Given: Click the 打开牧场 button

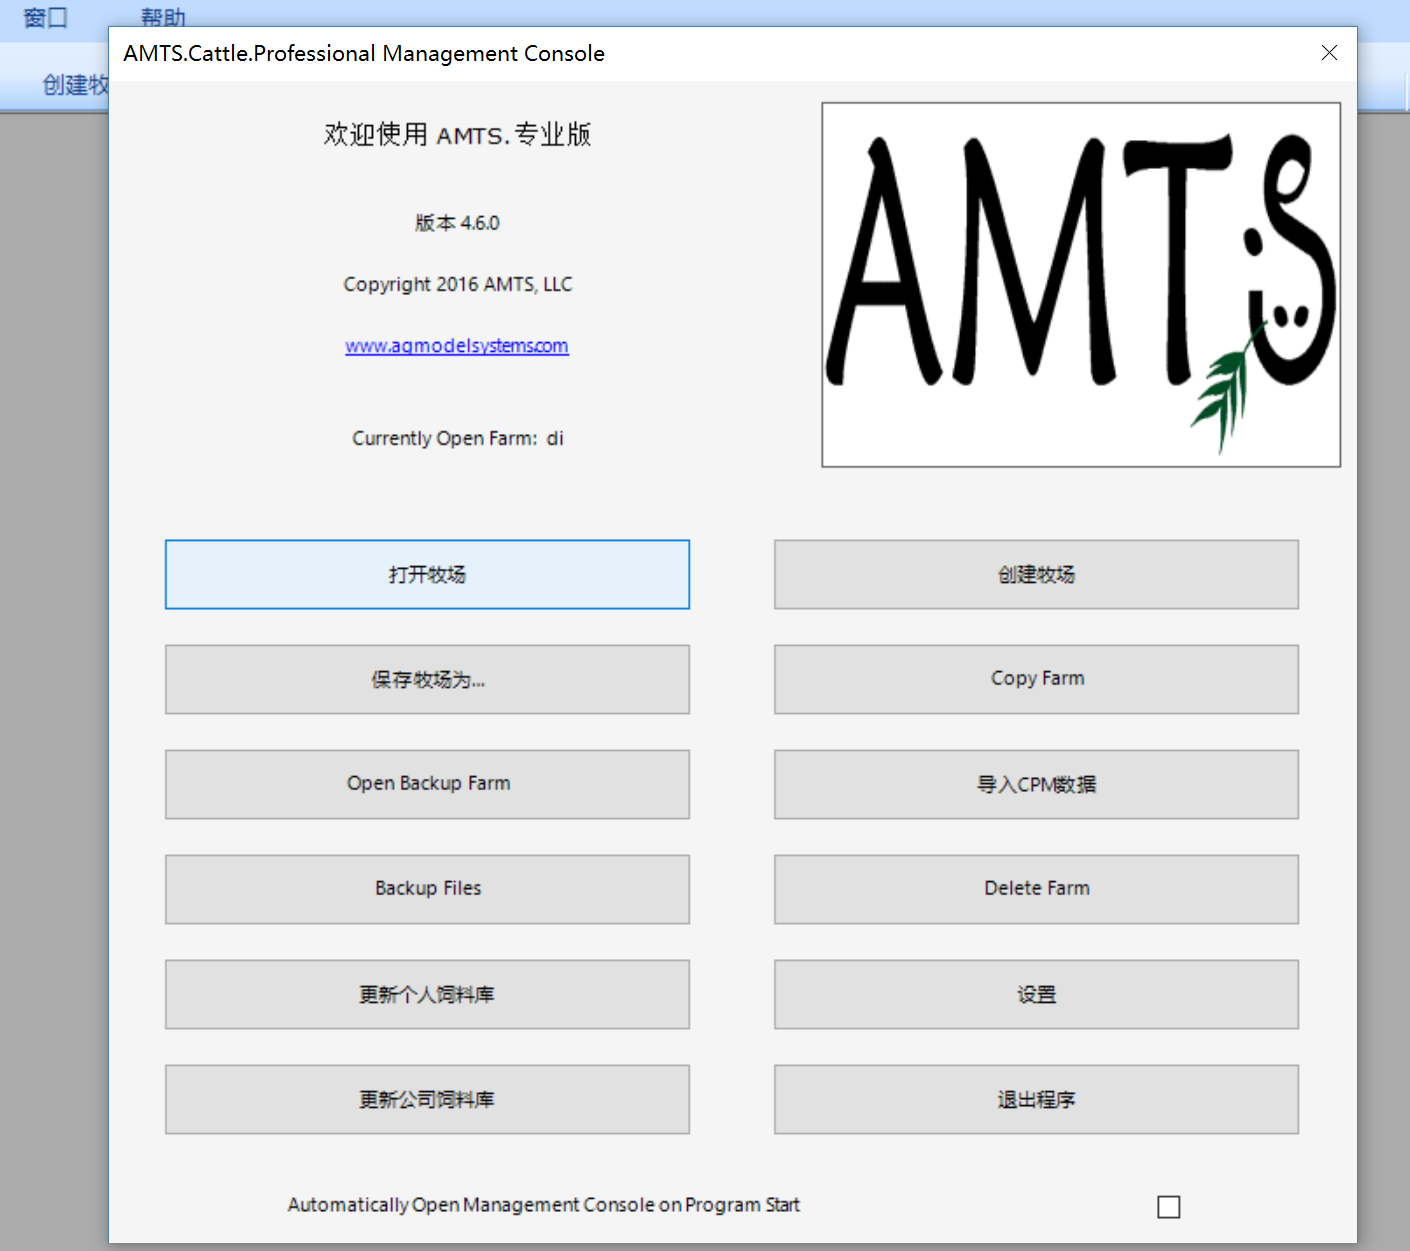Looking at the screenshot, I should [427, 574].
